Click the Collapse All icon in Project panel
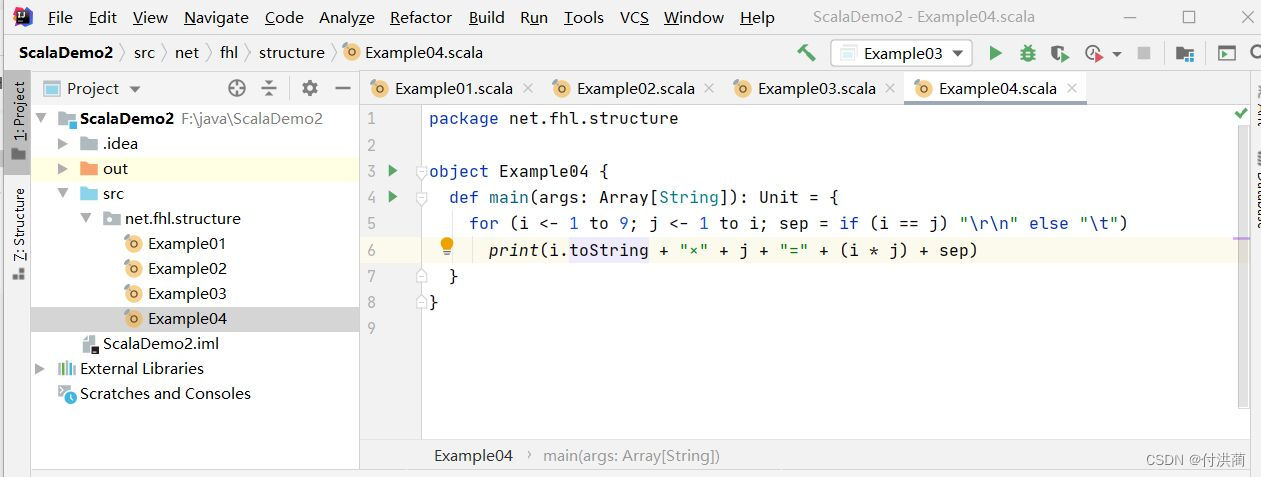This screenshot has height=477, width=1261. click(269, 88)
